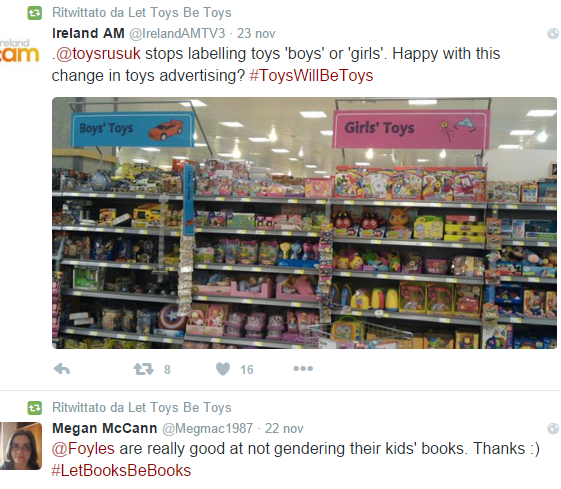
Task: Click the globe icon beside Ireland AM tweet
Action: coord(553,34)
